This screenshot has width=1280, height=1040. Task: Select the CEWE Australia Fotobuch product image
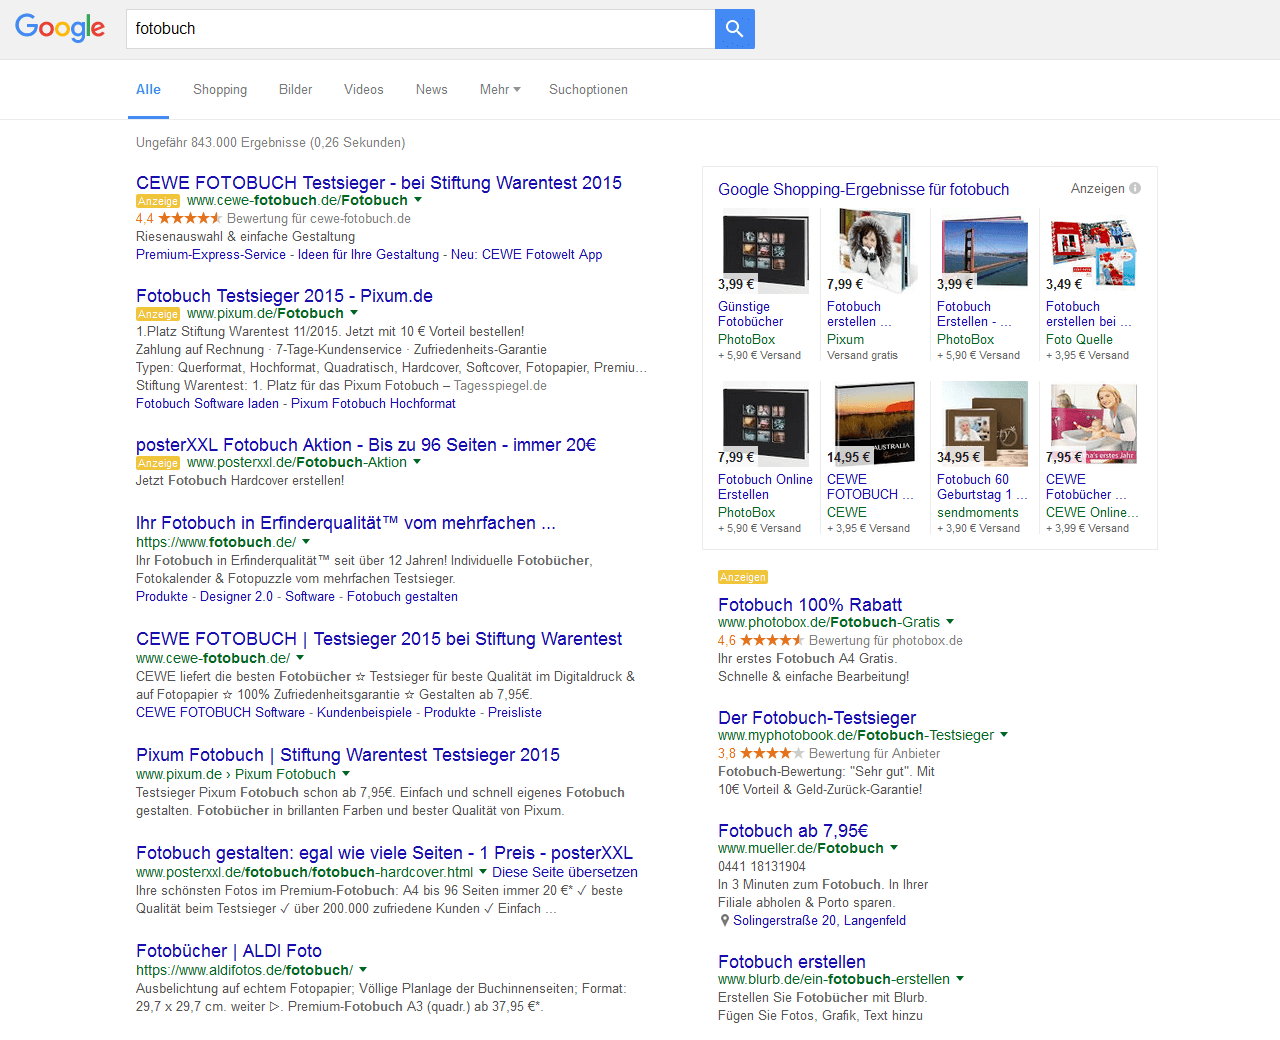click(874, 423)
